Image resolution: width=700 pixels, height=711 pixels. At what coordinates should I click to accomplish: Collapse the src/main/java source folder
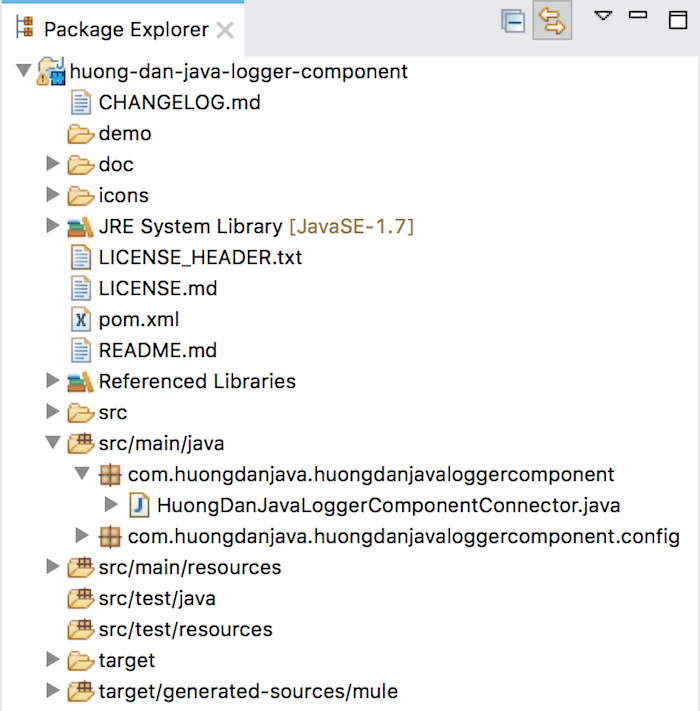click(x=53, y=442)
